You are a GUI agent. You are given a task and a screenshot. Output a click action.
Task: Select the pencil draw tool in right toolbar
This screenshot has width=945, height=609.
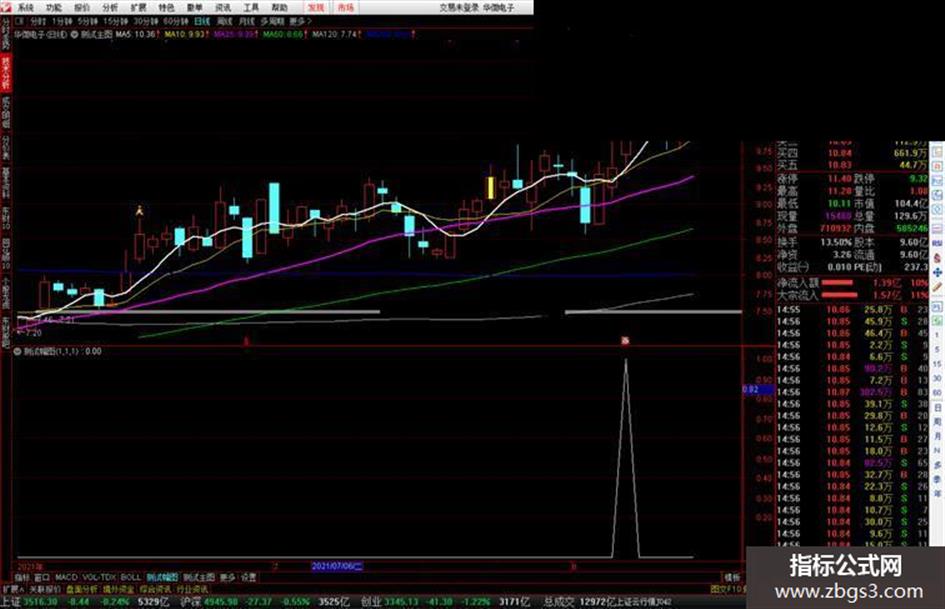pyautogui.click(x=937, y=288)
